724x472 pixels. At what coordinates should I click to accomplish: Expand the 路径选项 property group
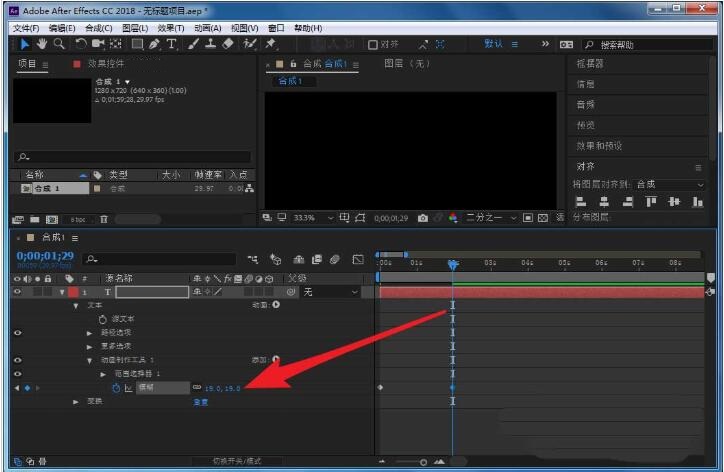90,333
